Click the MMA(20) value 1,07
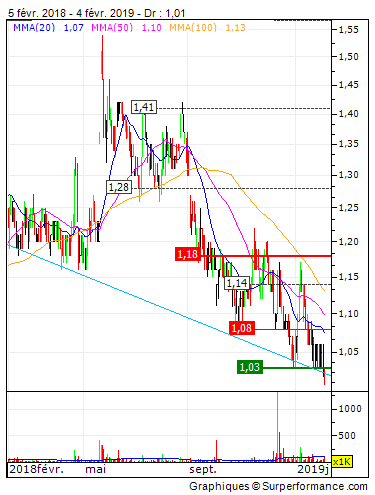The height and width of the screenshot is (495, 375). 73,28
